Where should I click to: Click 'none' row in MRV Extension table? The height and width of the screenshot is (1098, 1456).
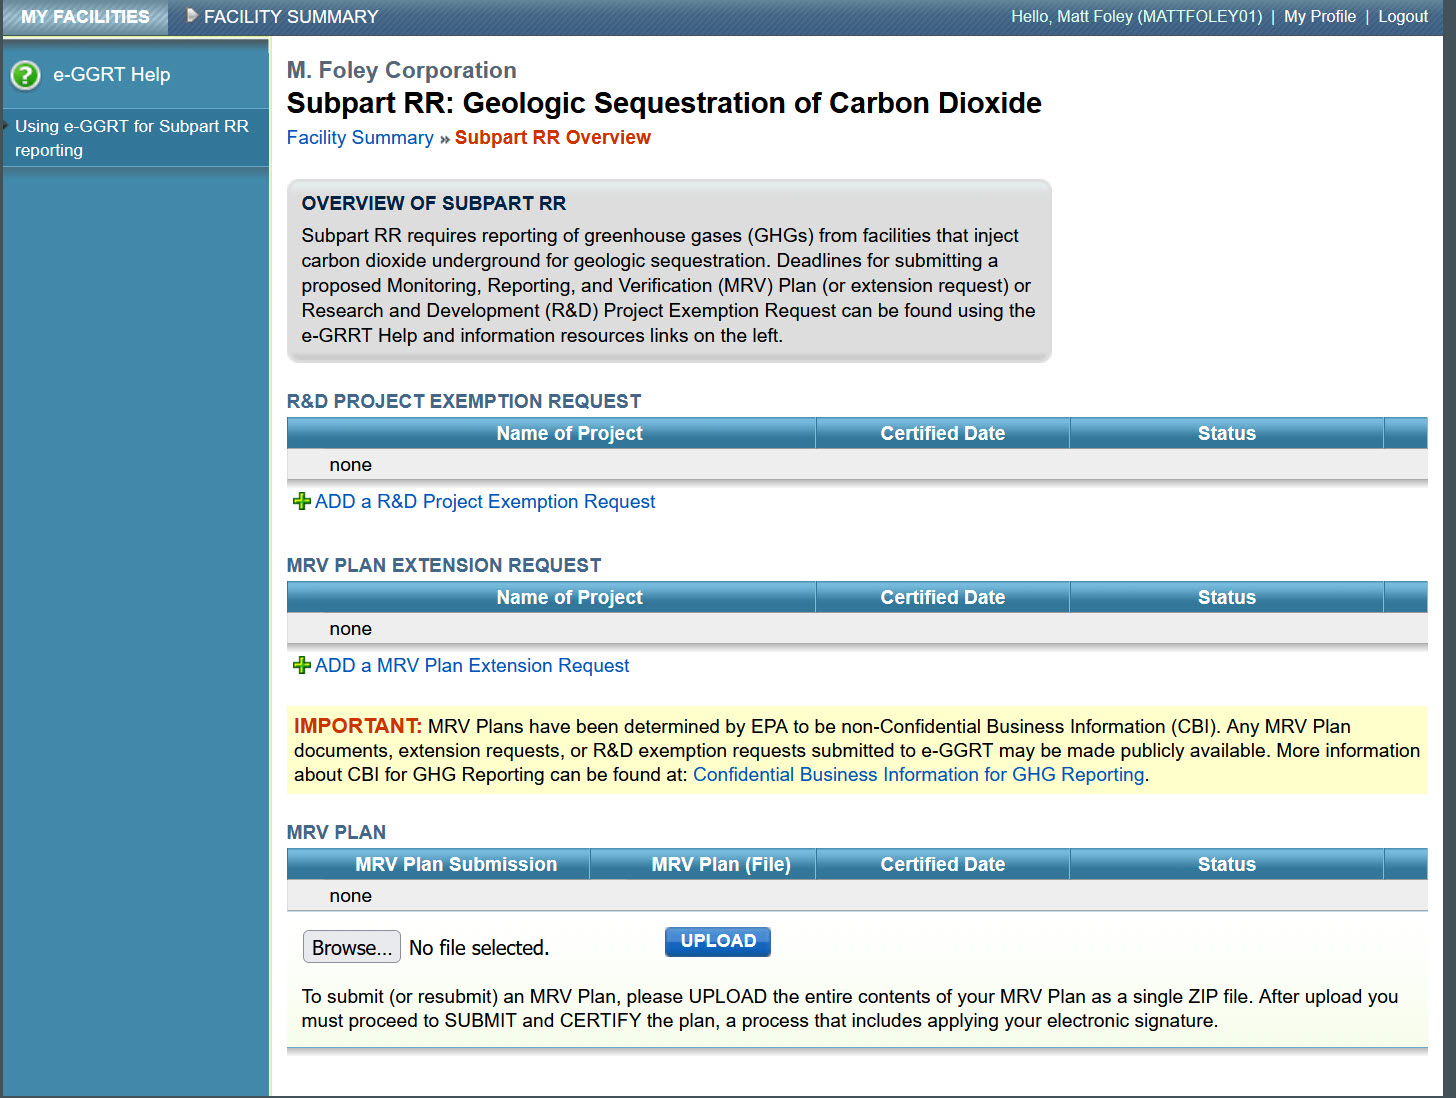pos(857,629)
